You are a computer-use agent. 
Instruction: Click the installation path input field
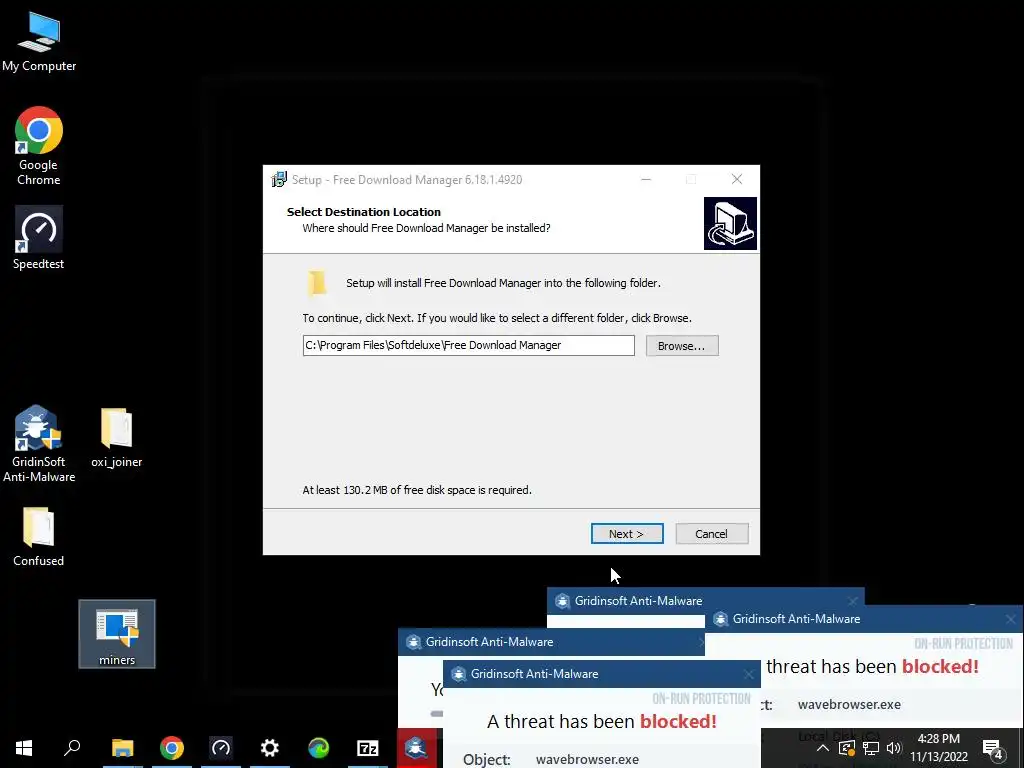pos(468,345)
